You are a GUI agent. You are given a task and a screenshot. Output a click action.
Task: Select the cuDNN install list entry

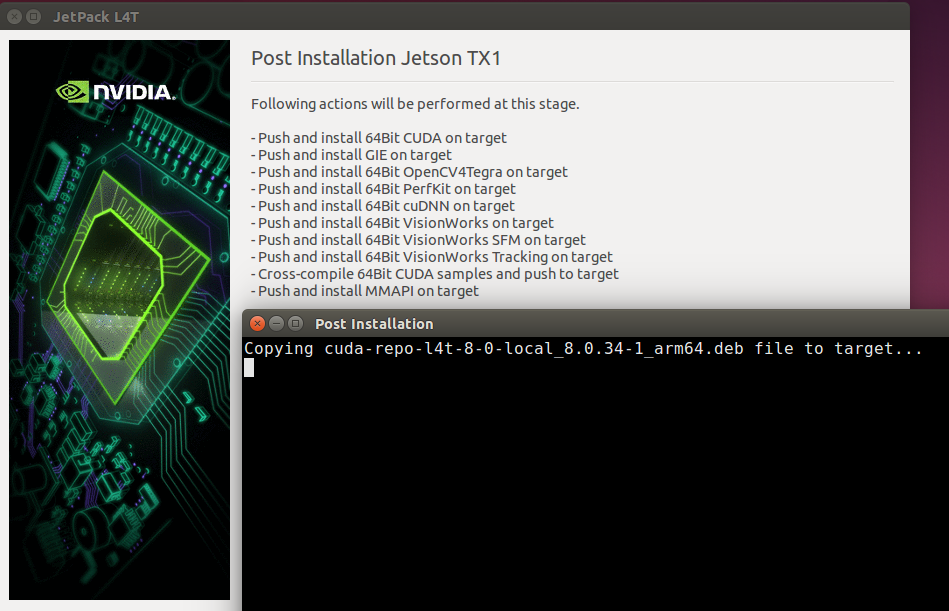pos(383,206)
